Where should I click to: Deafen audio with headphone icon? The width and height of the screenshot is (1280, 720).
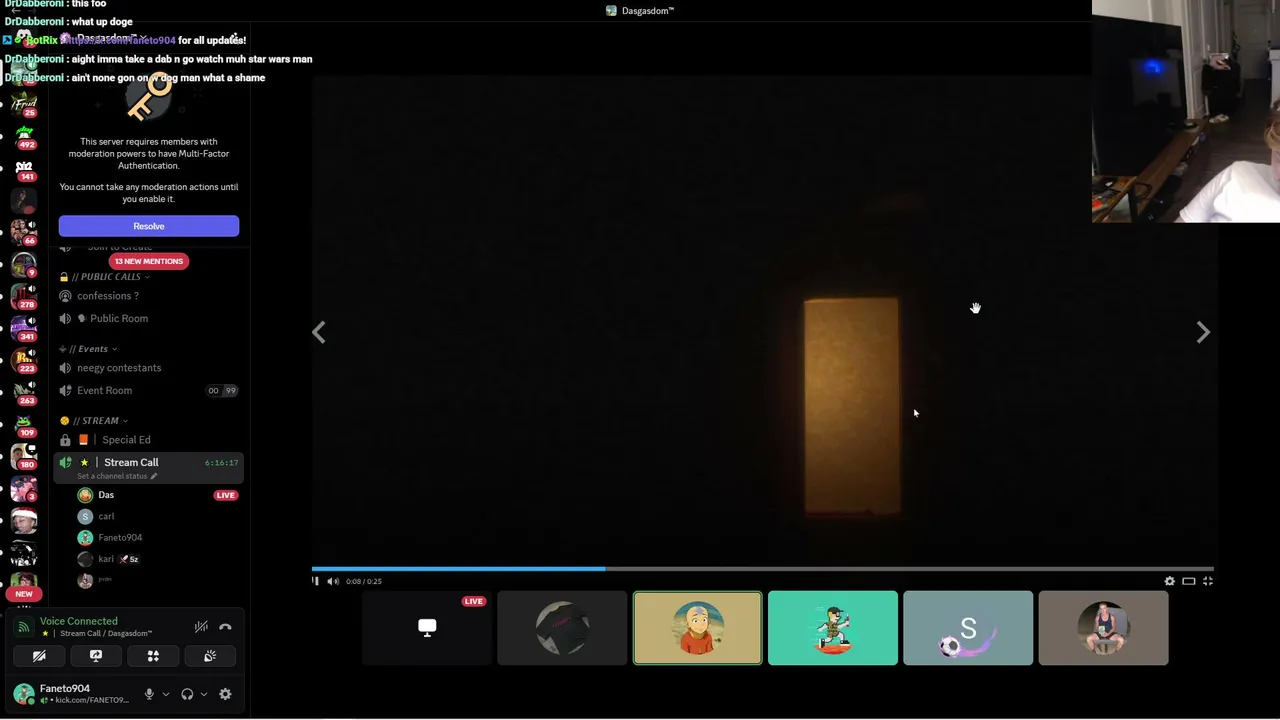187,694
